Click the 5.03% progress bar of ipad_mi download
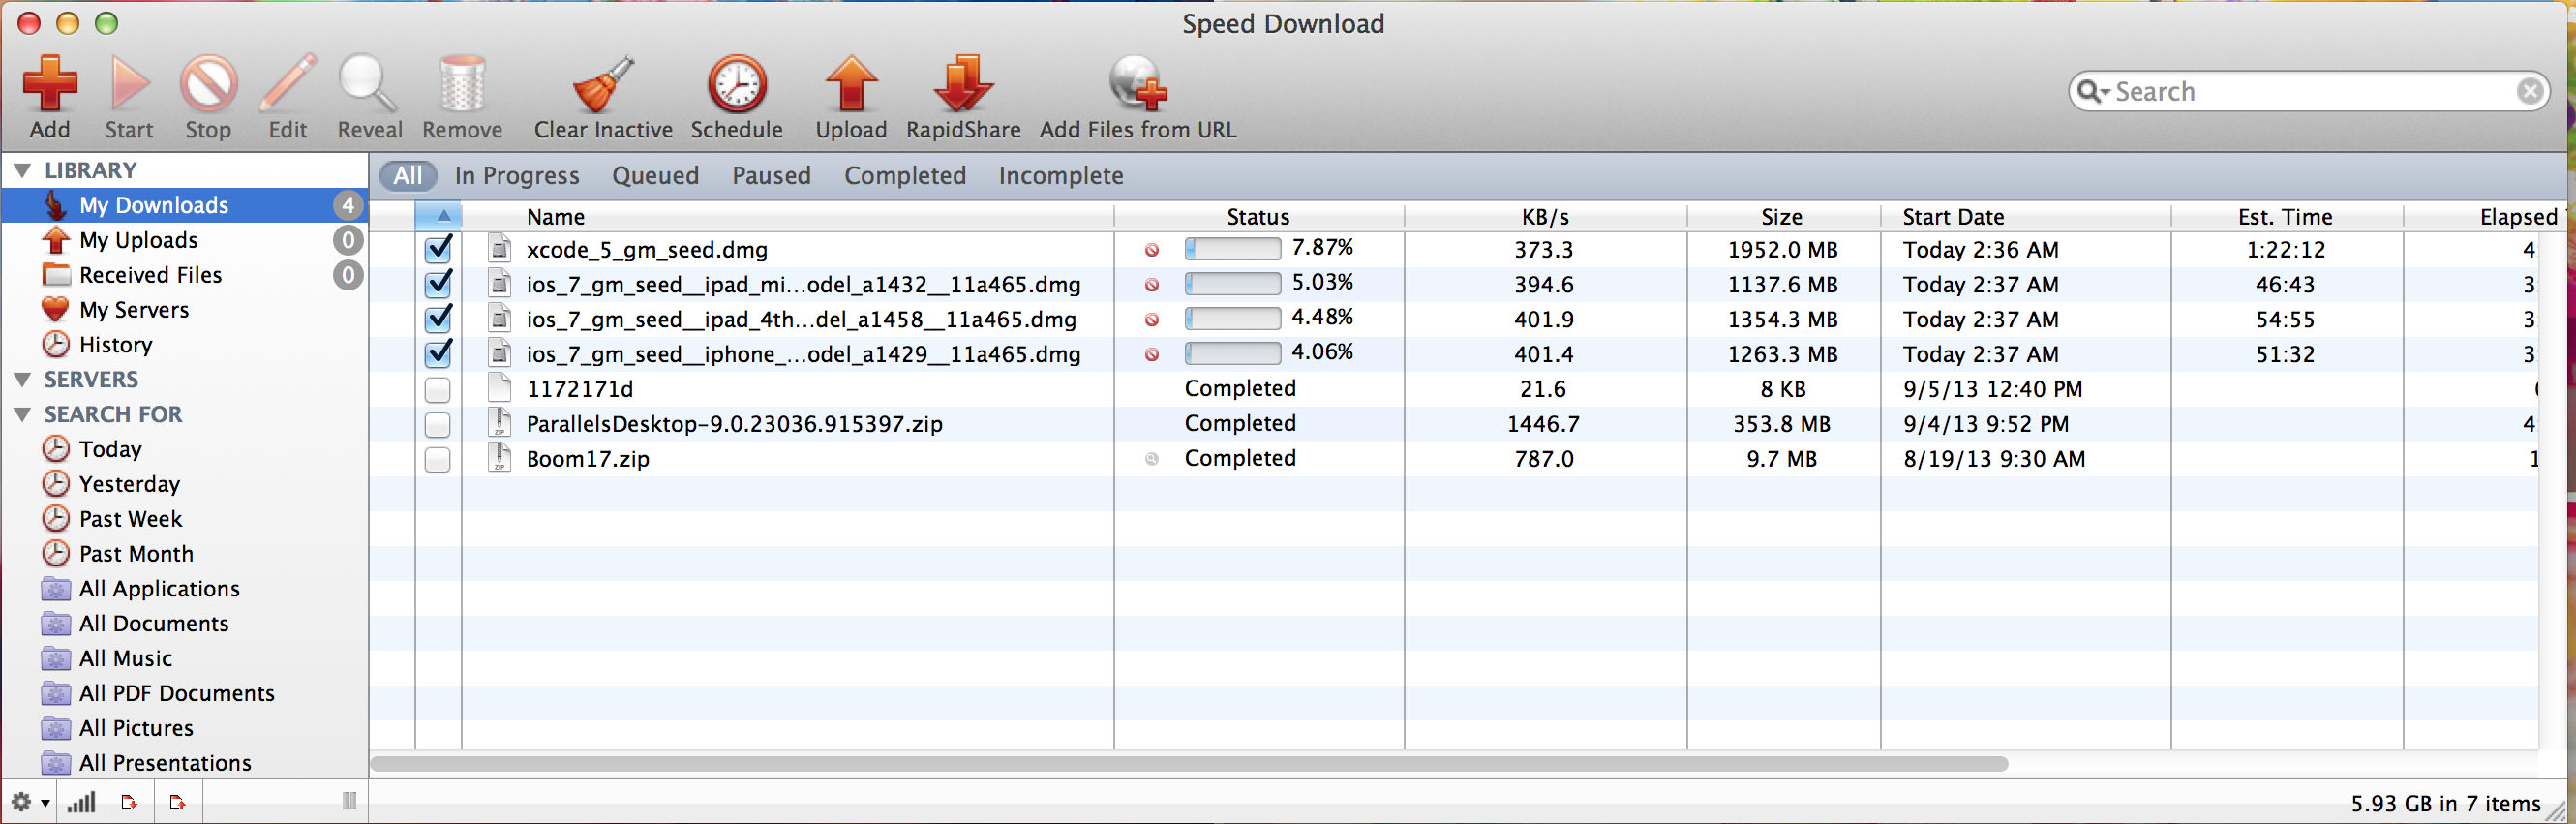This screenshot has height=824, width=2576. (x=1233, y=284)
